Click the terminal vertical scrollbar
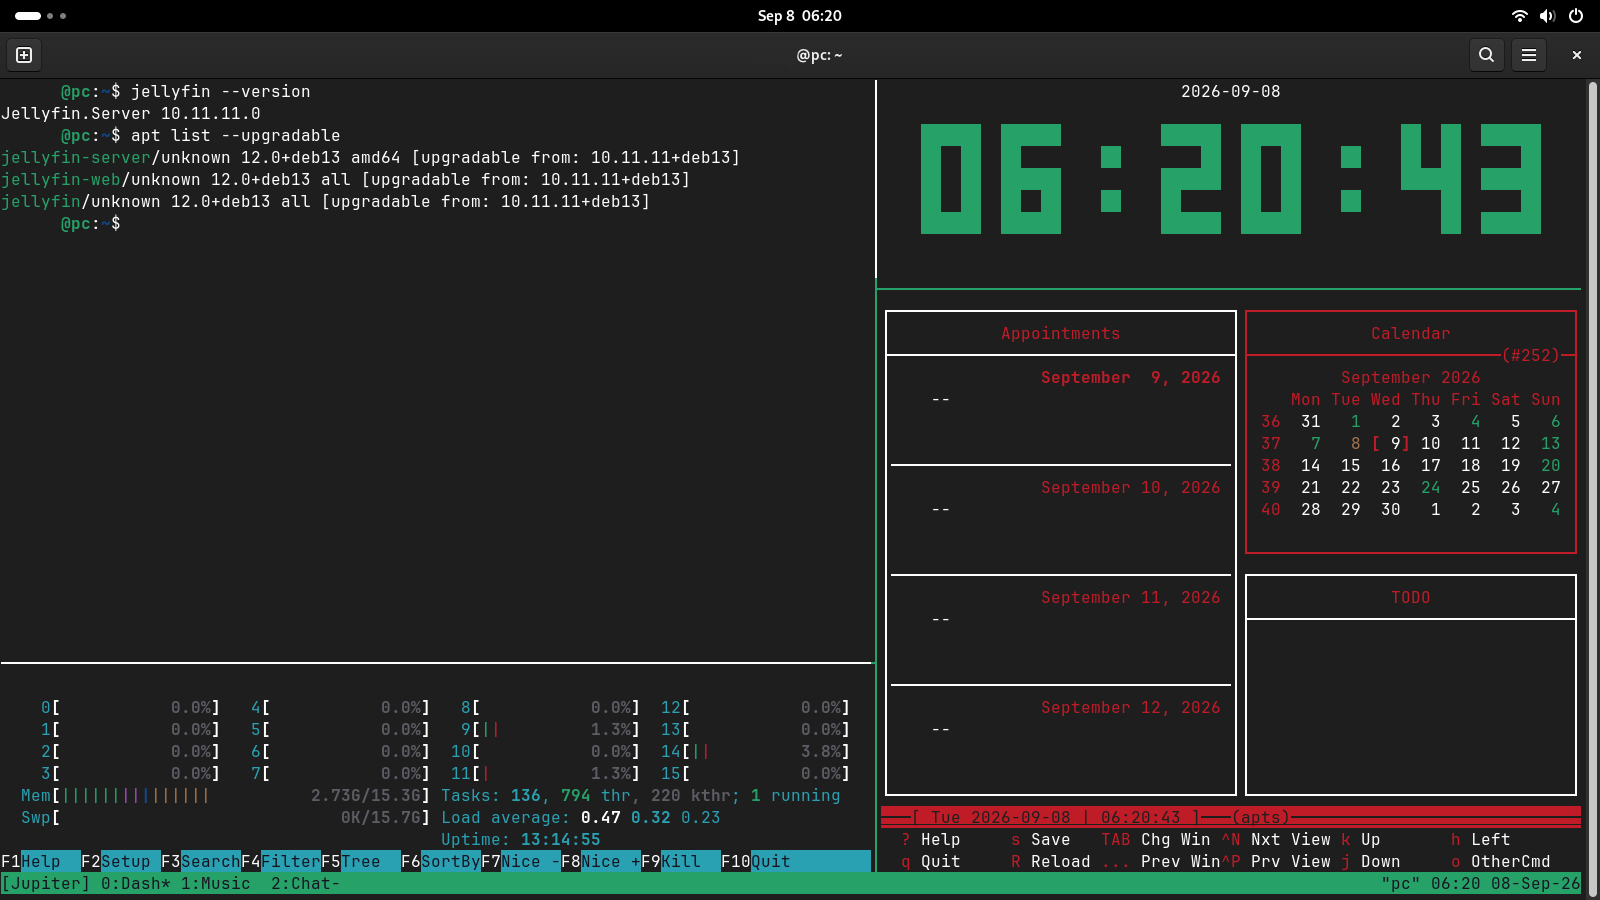 (1592, 480)
